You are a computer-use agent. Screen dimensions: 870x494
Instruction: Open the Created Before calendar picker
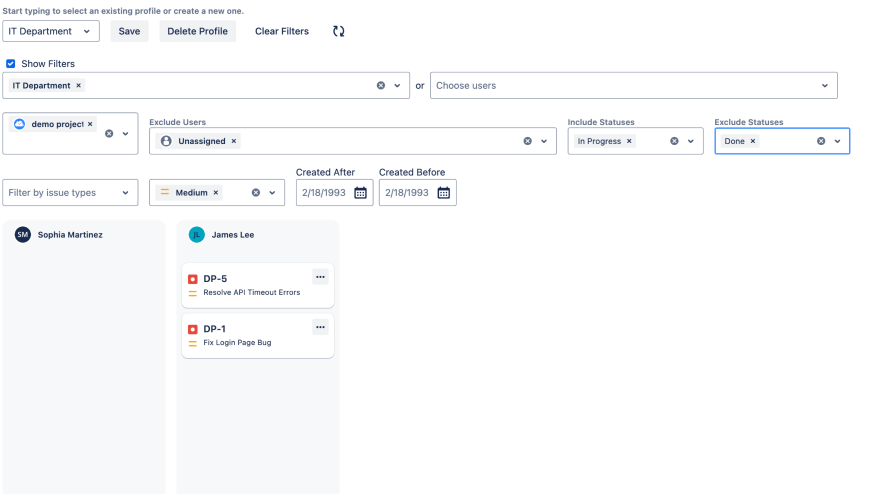click(444, 193)
